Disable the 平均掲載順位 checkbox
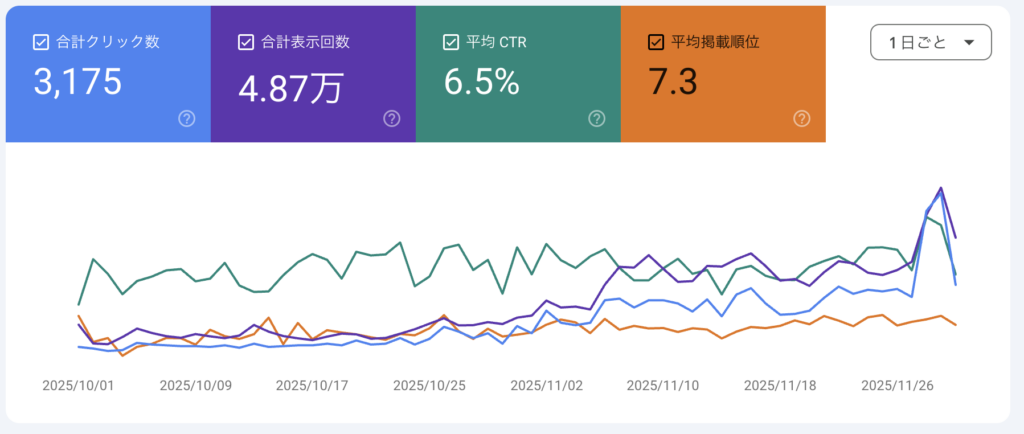This screenshot has width=1024, height=434. [656, 42]
